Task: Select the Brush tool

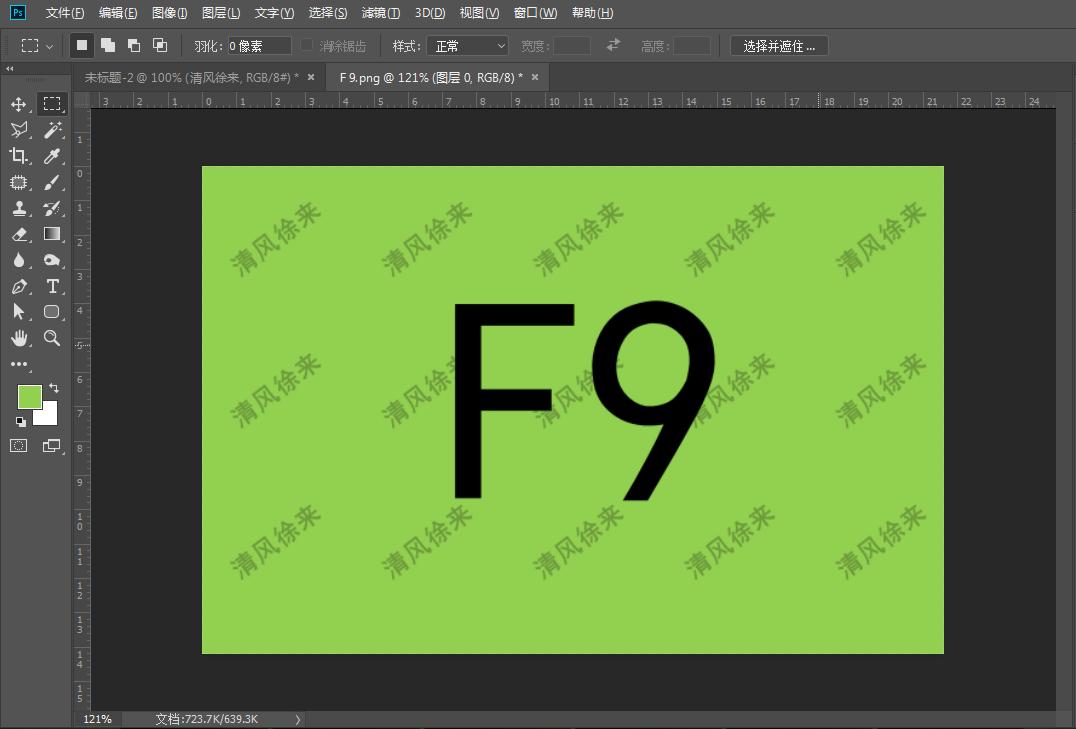Action: click(52, 182)
